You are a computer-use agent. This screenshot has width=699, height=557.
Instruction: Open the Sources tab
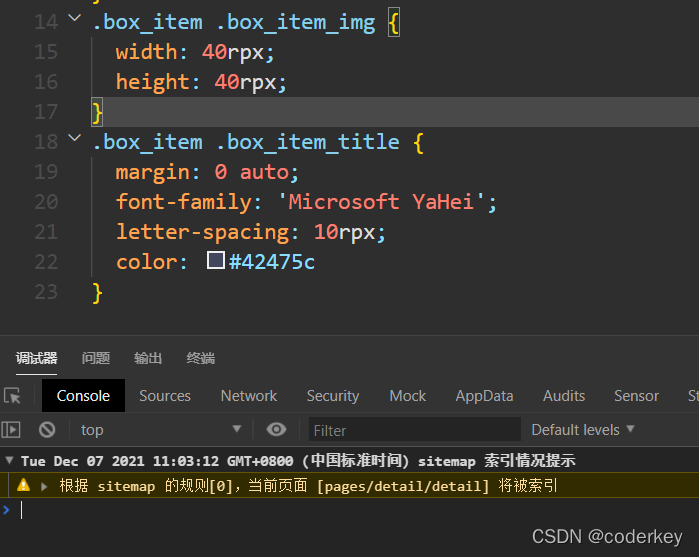click(165, 396)
